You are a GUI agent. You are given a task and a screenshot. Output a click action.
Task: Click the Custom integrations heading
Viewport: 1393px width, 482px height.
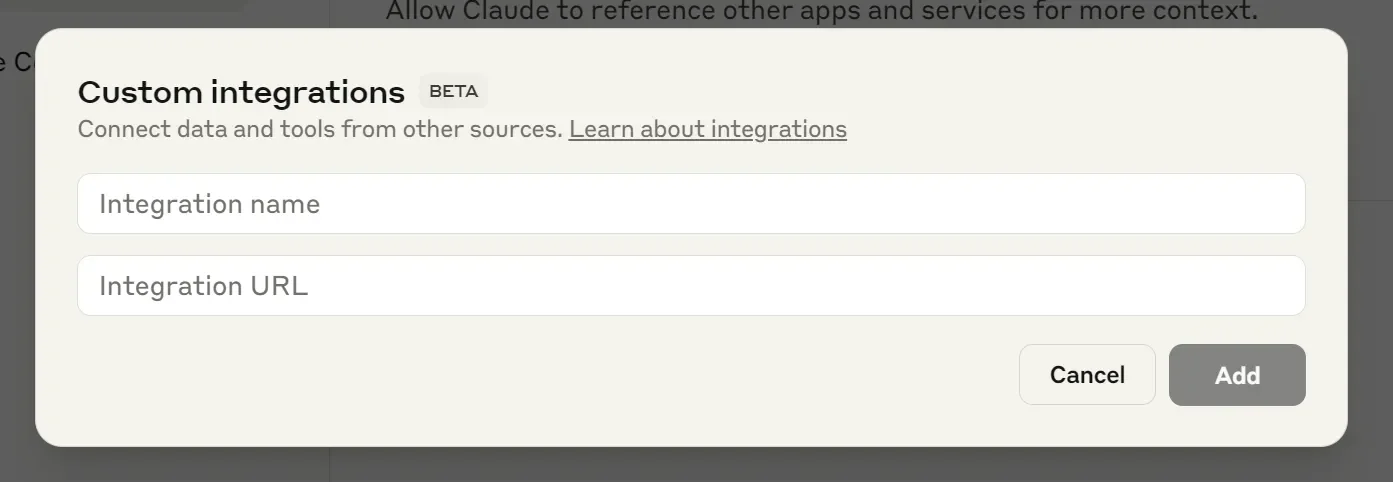241,92
